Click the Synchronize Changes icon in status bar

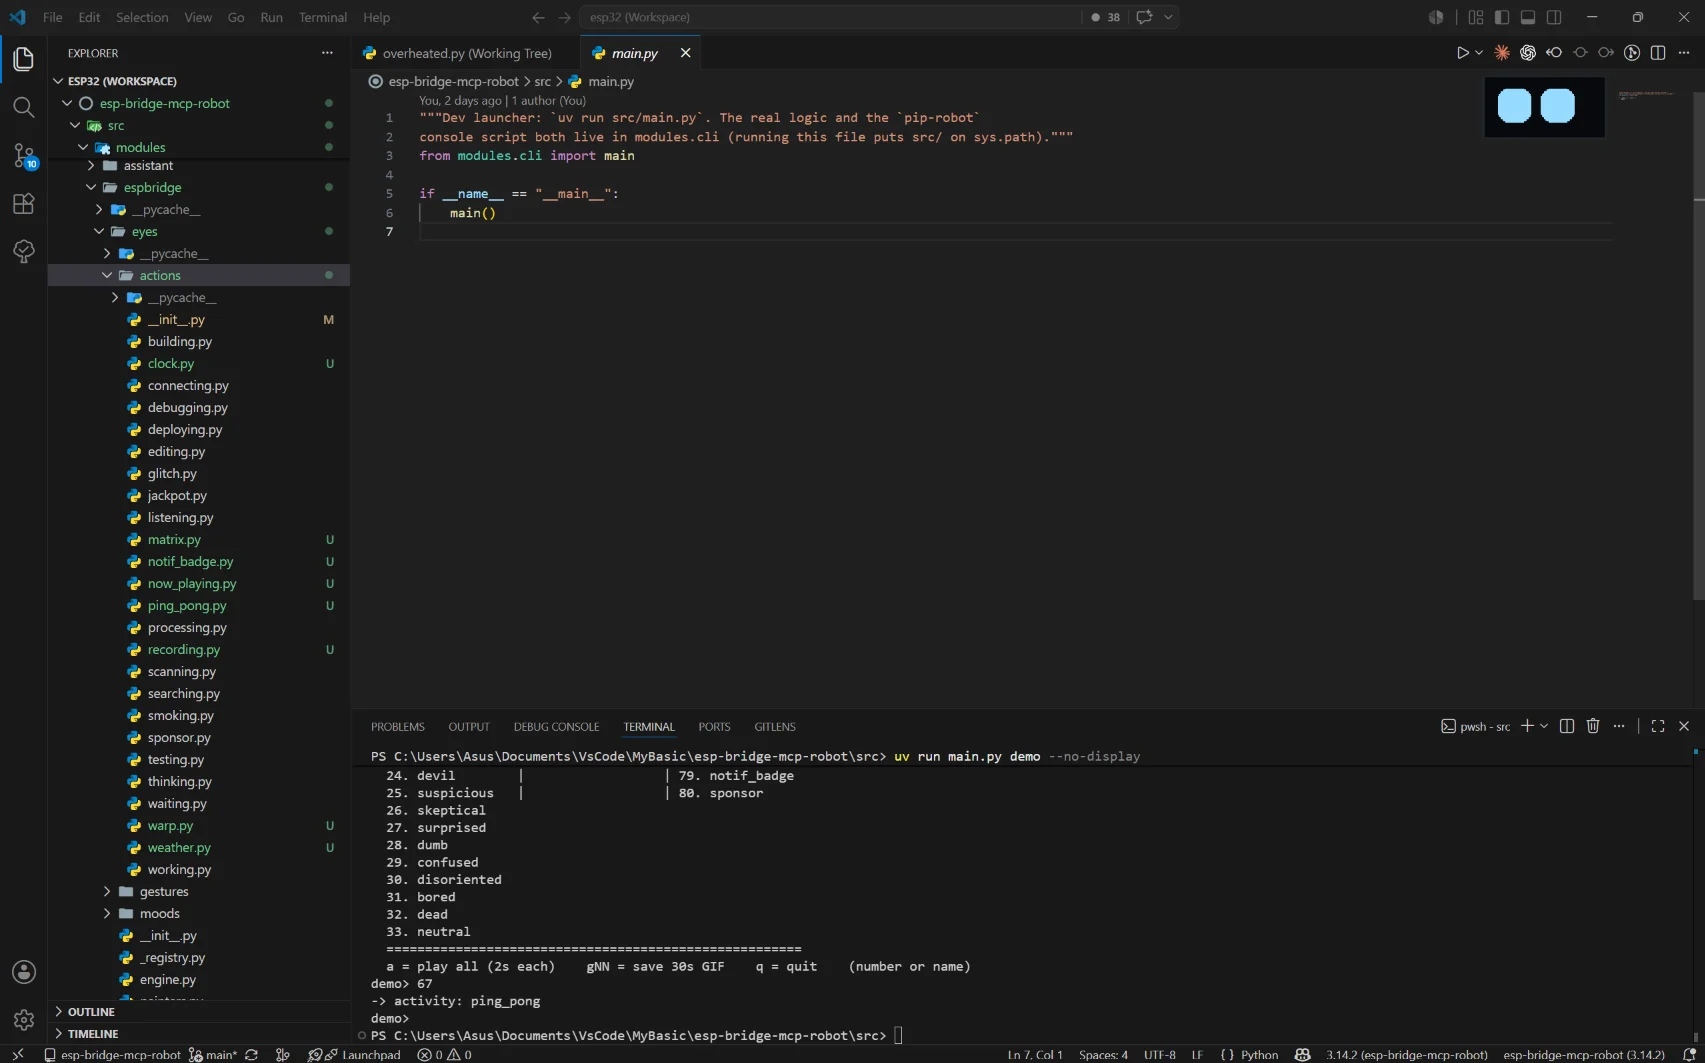(252, 1054)
